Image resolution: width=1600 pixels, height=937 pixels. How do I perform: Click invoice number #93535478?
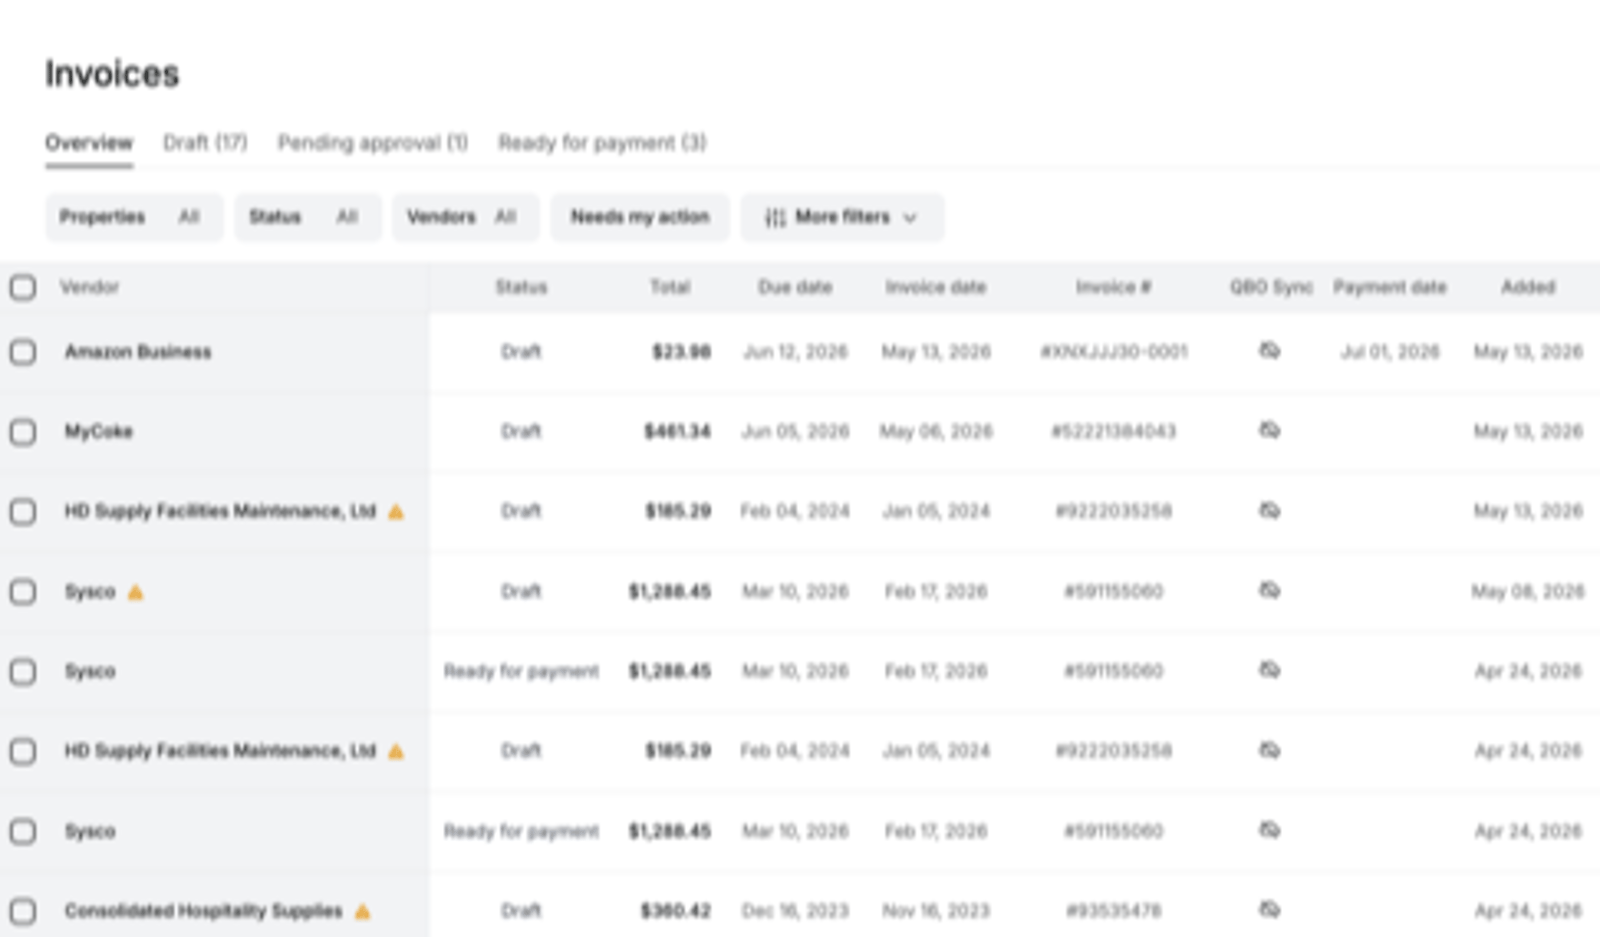1114,911
